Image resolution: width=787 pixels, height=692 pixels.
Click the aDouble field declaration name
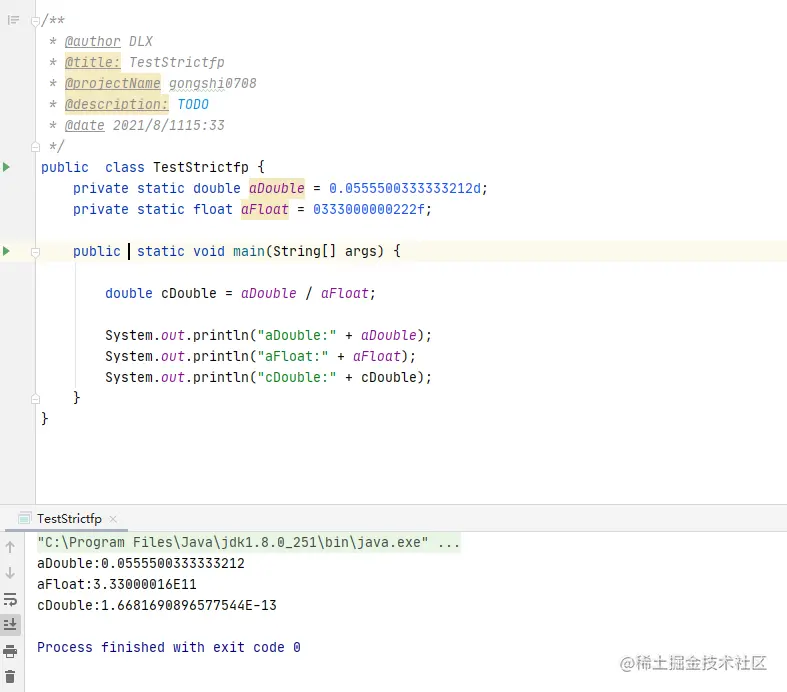point(277,188)
